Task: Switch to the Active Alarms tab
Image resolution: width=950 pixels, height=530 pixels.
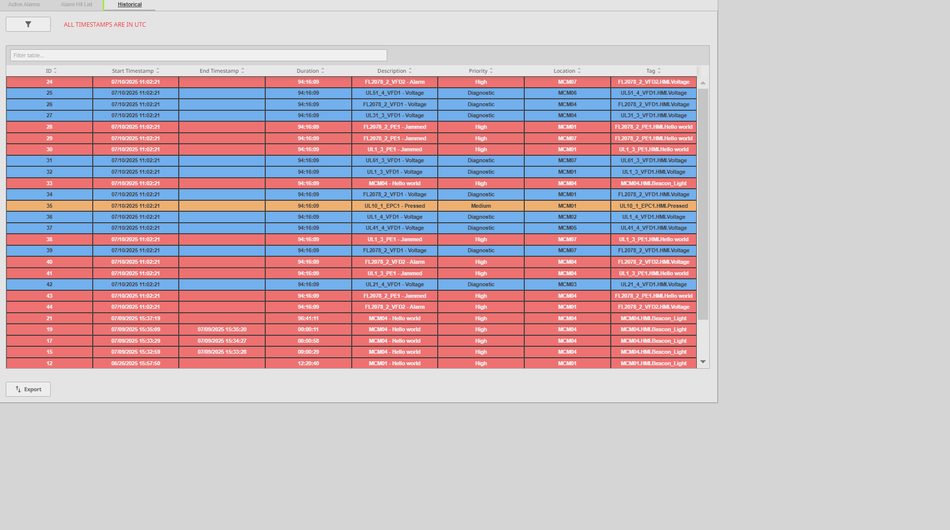Action: point(25,5)
